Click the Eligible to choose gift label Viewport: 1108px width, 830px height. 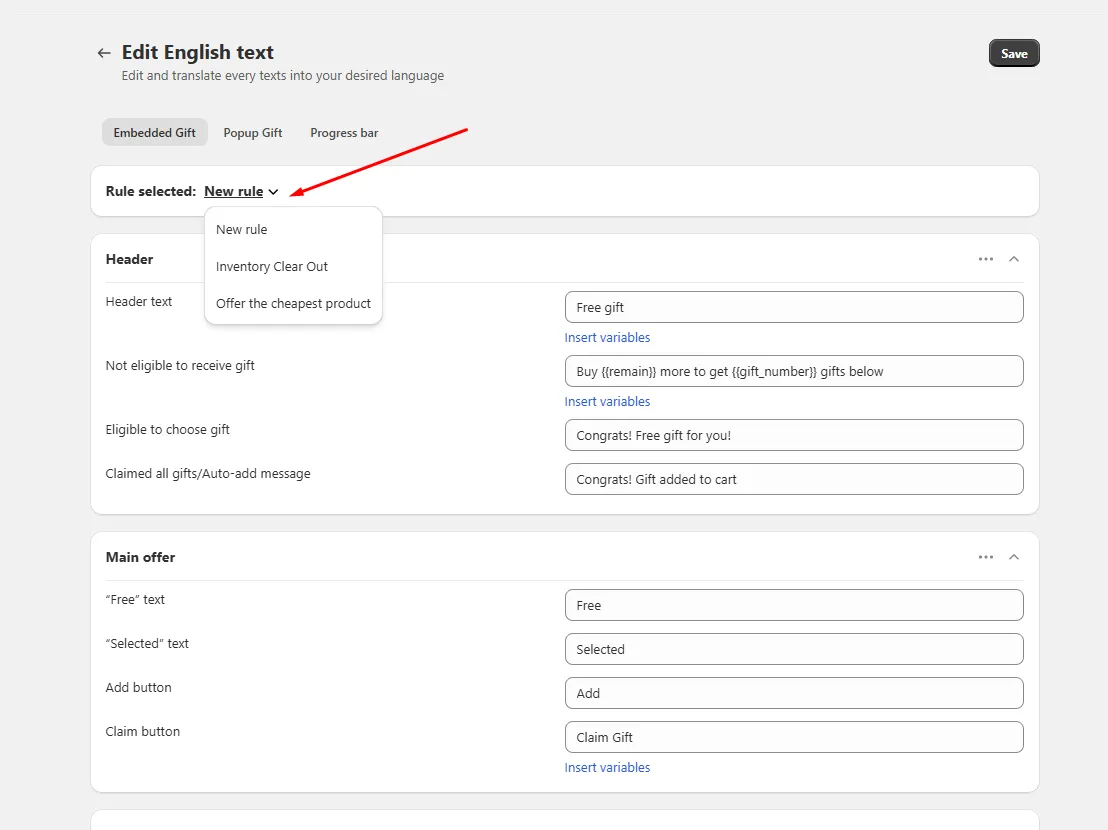pos(167,429)
